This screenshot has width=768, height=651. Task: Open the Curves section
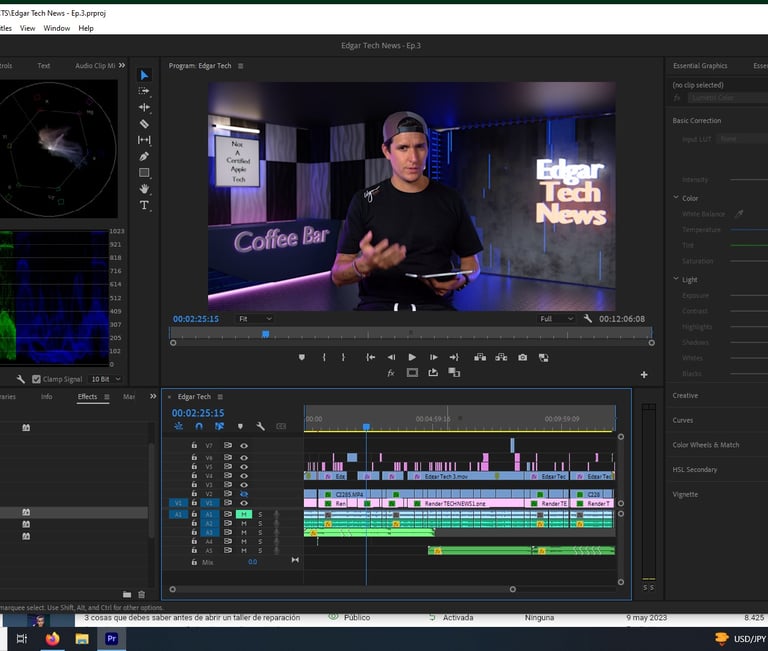pos(683,420)
